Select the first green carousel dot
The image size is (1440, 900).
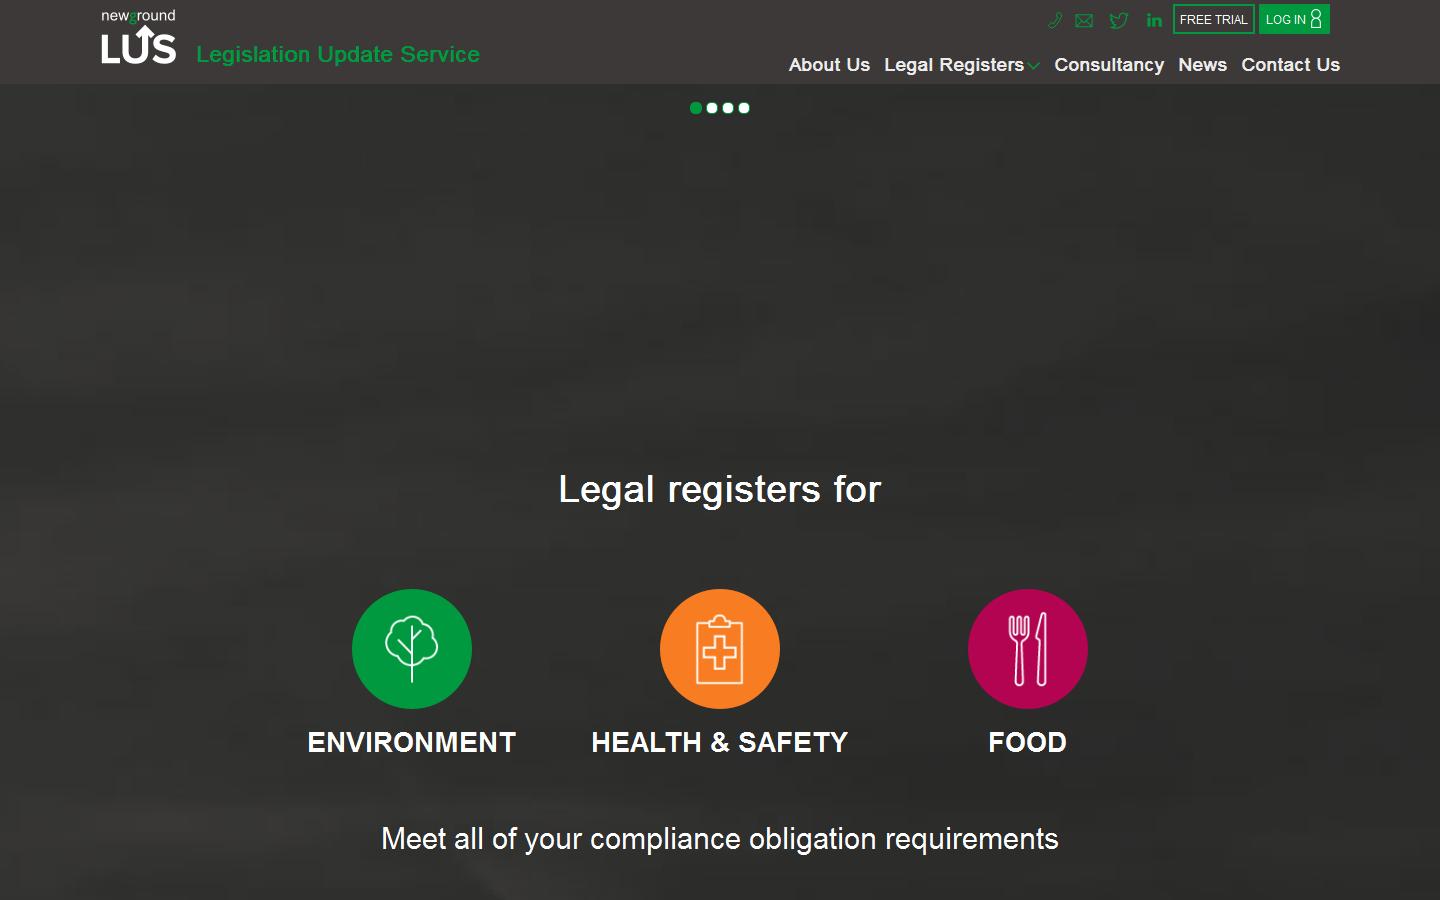click(696, 108)
